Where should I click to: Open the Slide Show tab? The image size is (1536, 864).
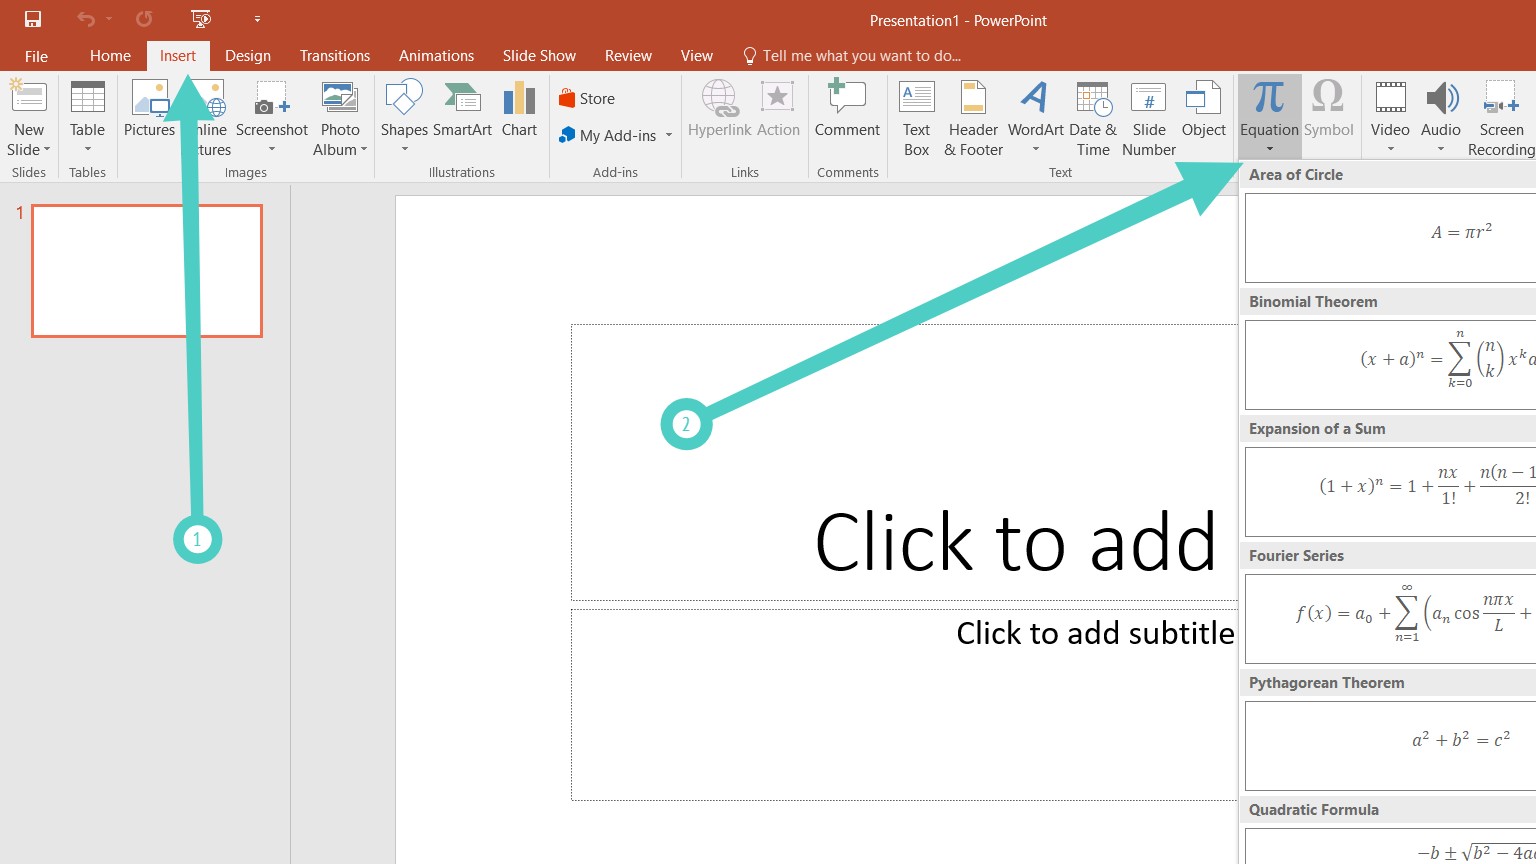(x=539, y=56)
